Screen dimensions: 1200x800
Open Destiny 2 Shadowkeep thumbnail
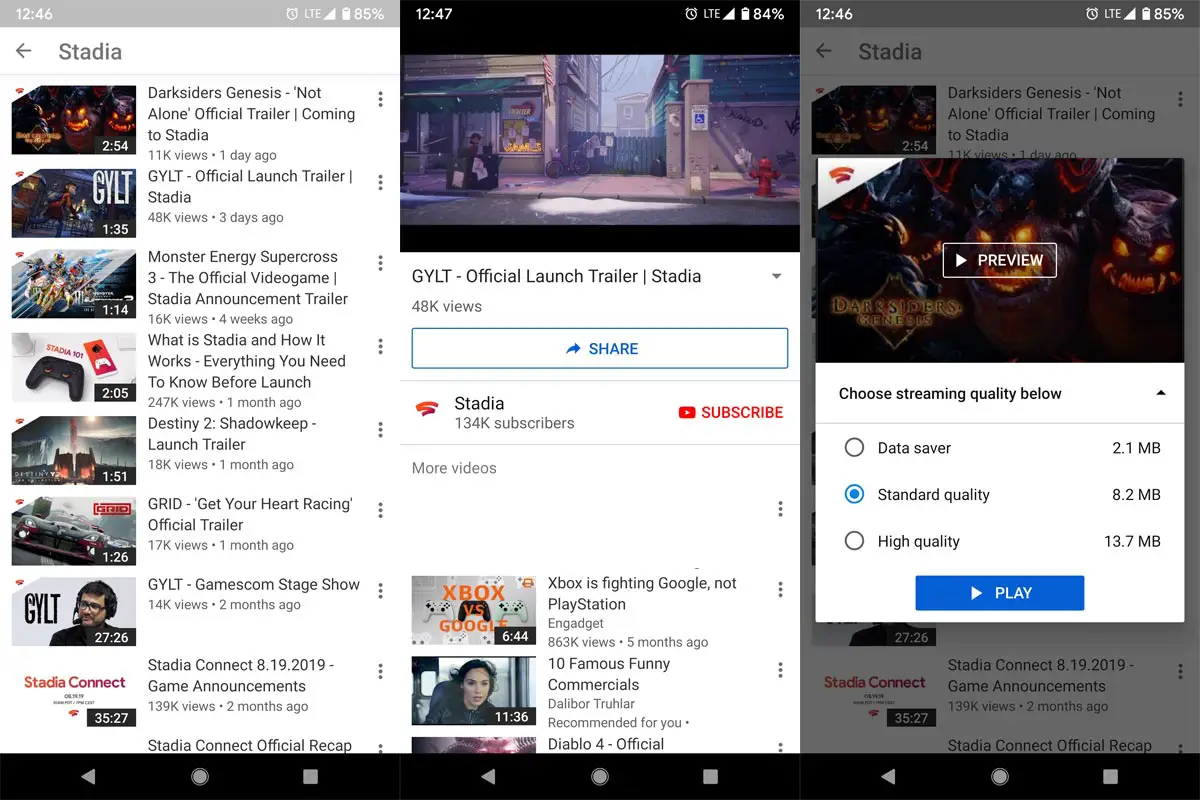74,451
